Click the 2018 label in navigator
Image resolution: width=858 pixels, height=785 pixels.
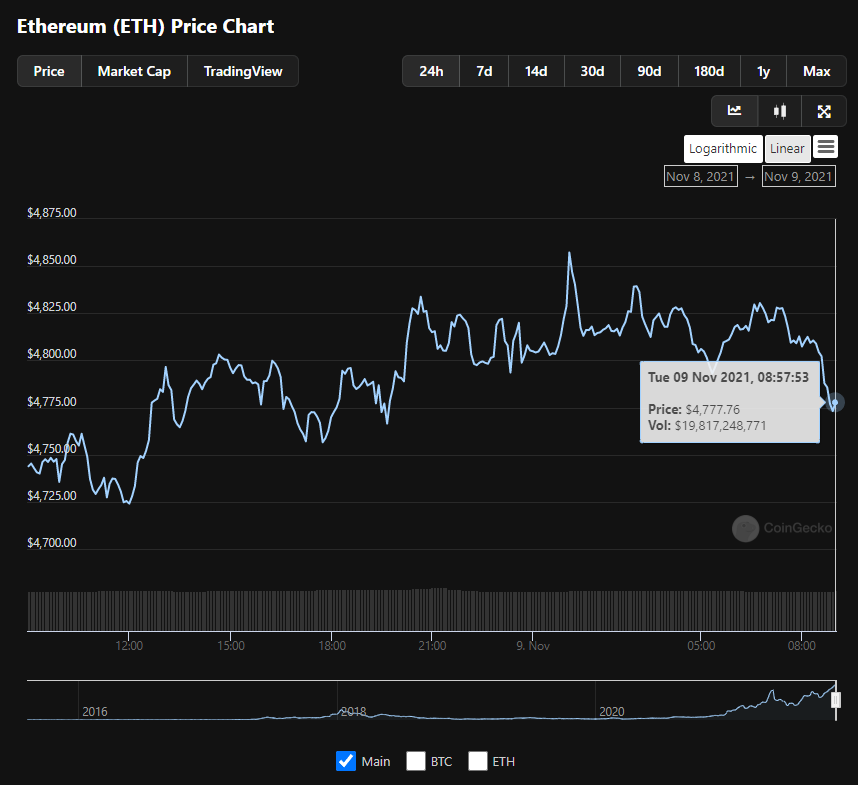tap(353, 712)
